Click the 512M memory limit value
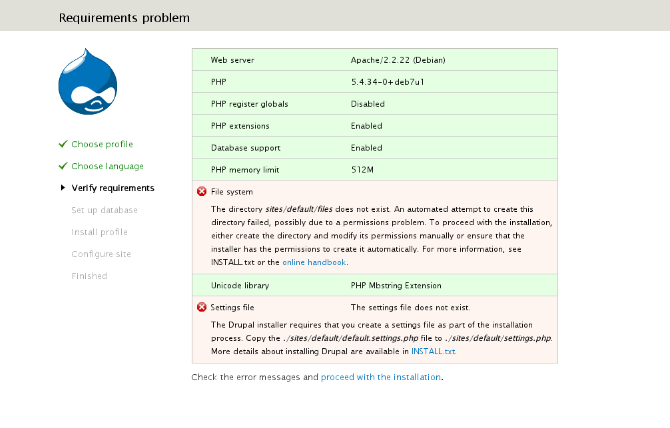Viewport: 670px width, 428px height. click(362, 170)
